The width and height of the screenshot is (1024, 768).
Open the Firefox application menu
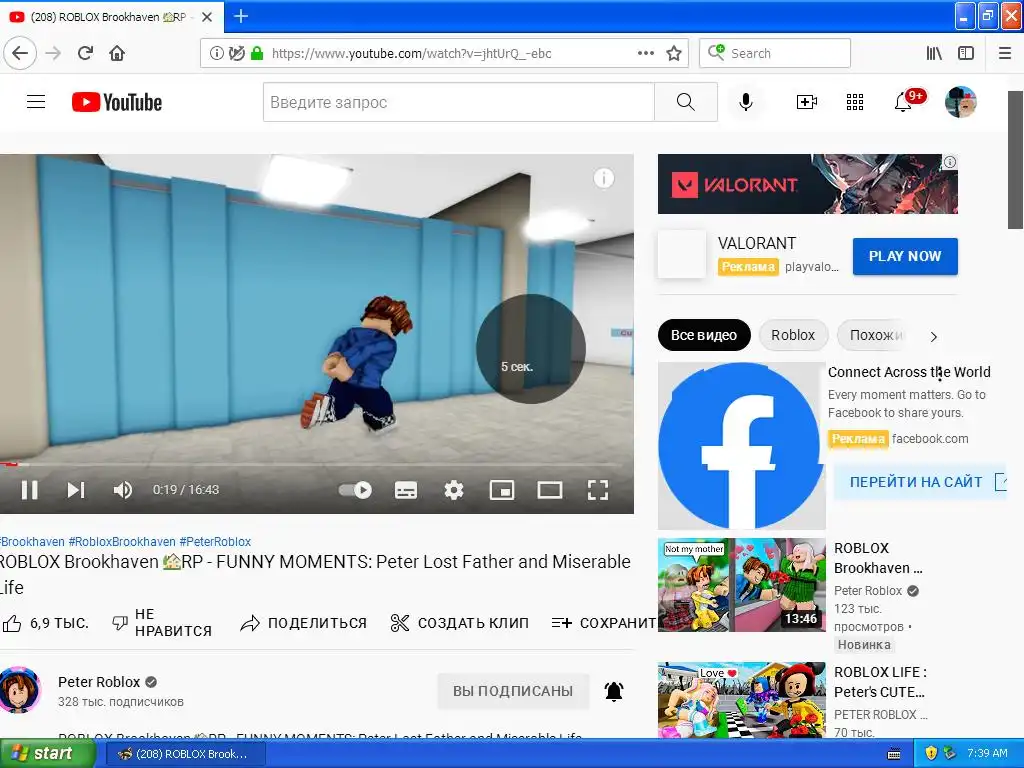point(1005,53)
